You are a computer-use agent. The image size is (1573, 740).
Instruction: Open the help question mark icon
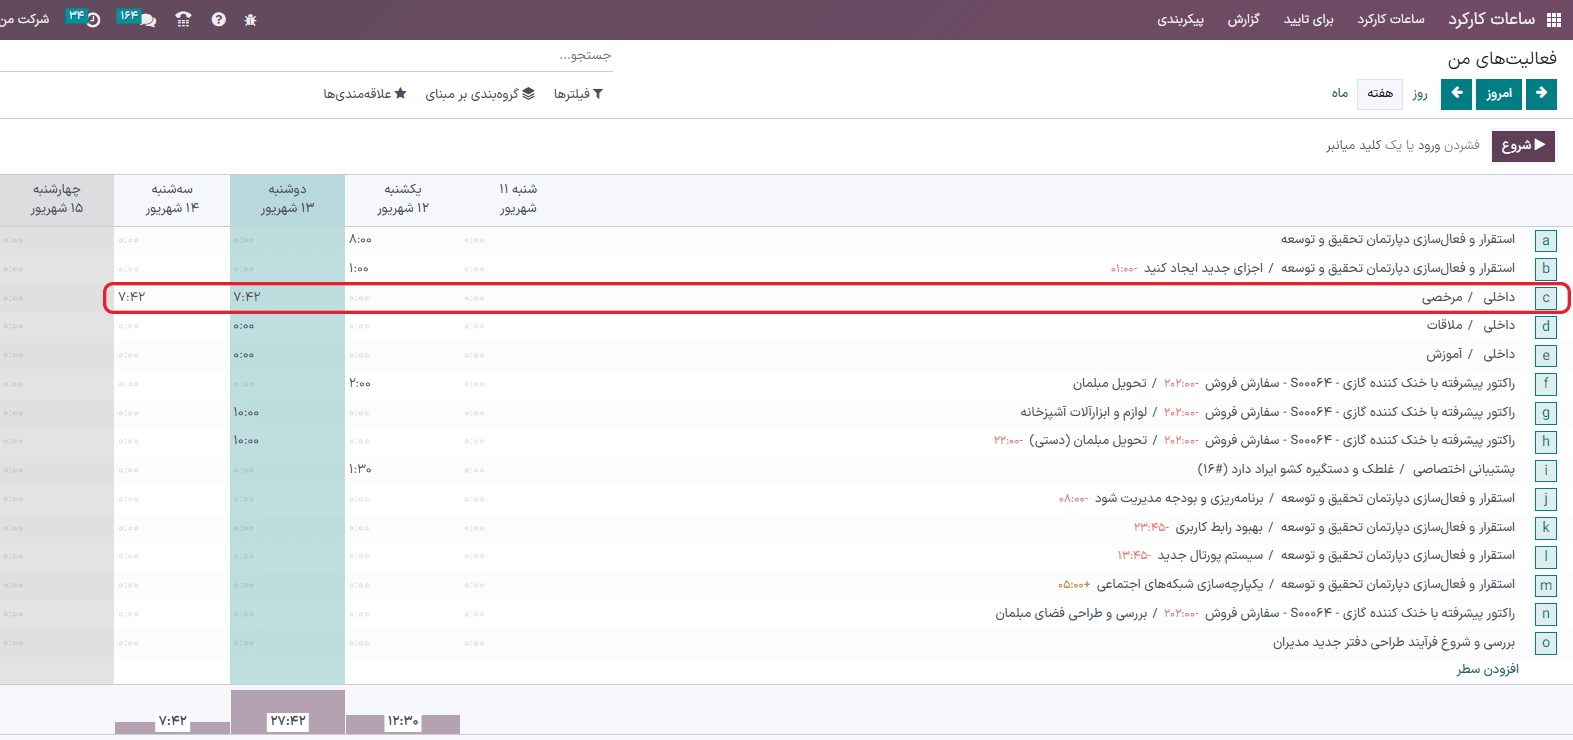click(218, 19)
